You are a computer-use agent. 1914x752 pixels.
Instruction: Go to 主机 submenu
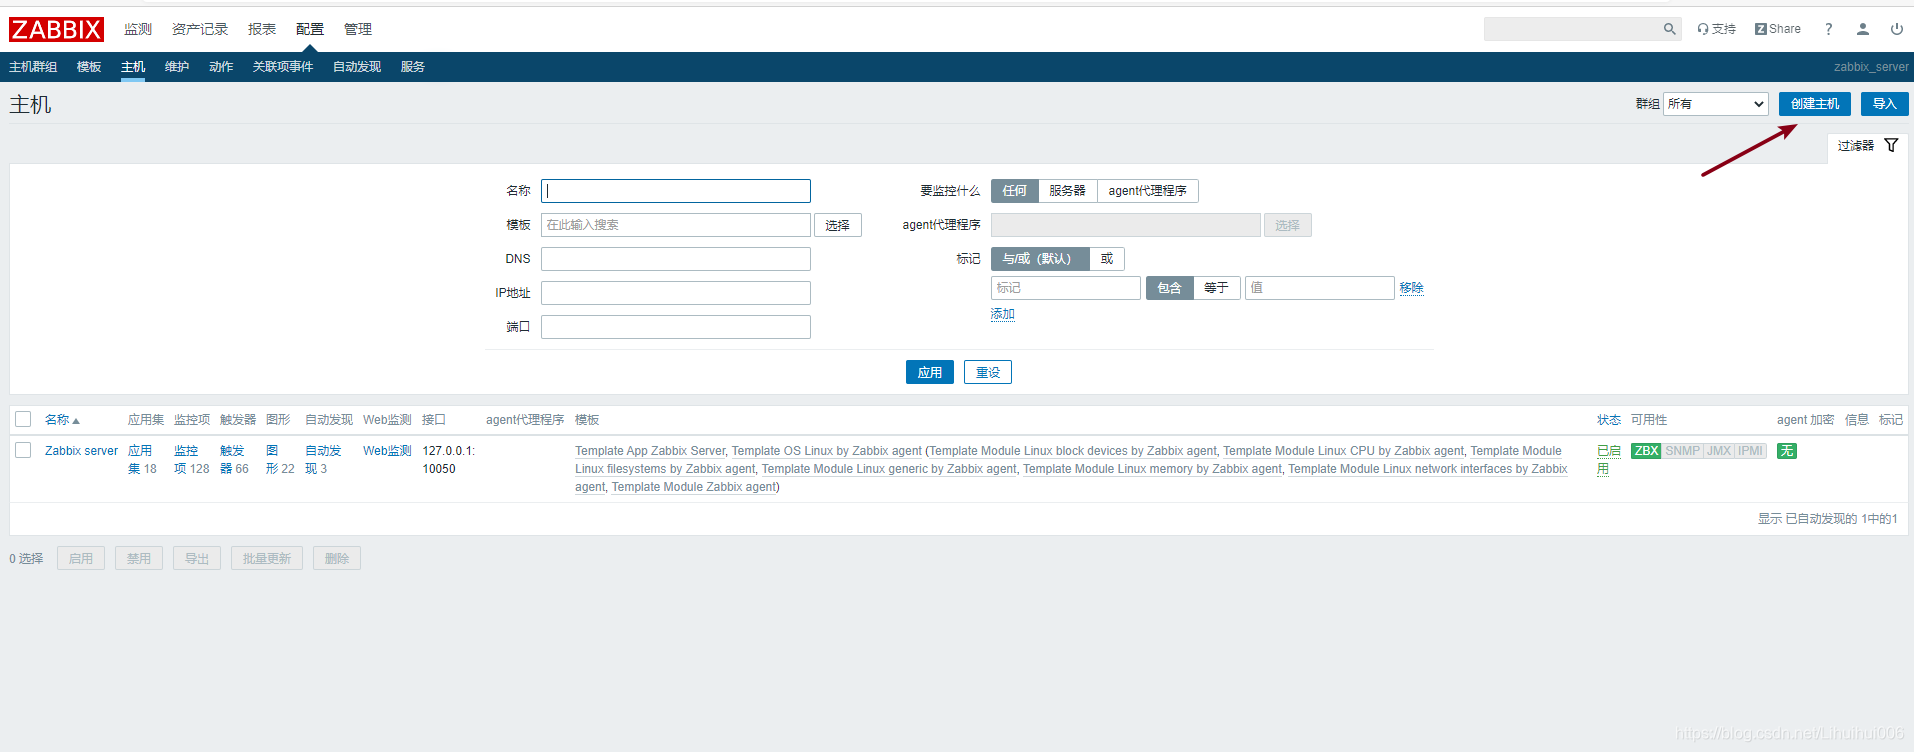coord(133,67)
